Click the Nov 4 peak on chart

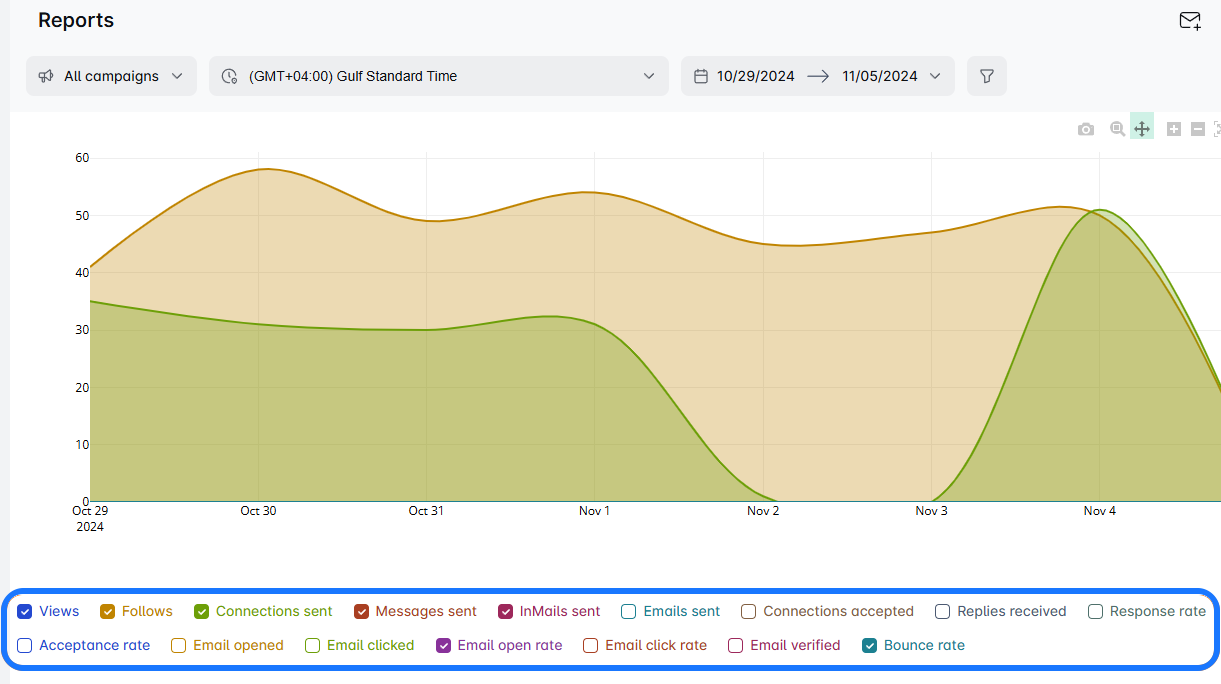[x=1100, y=210]
